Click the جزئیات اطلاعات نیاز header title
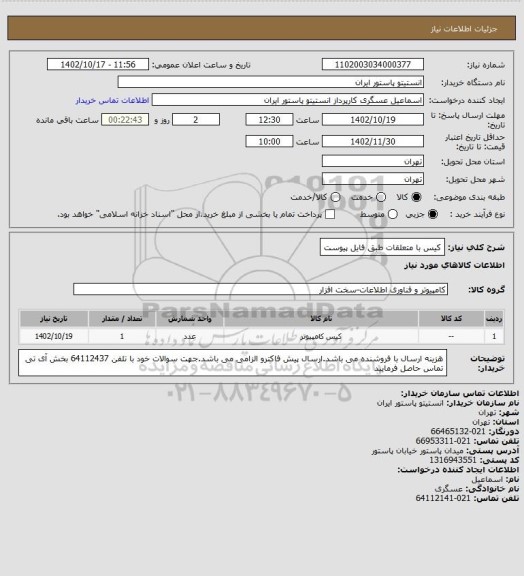Viewport: 524px width, 576px height. pos(464,29)
